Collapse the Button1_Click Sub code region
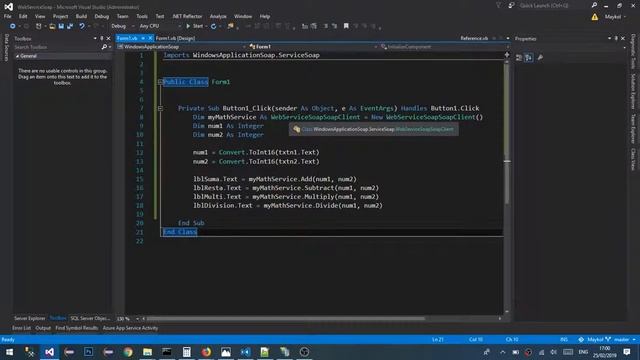Viewport: 640px width, 360px height. (x=160, y=108)
